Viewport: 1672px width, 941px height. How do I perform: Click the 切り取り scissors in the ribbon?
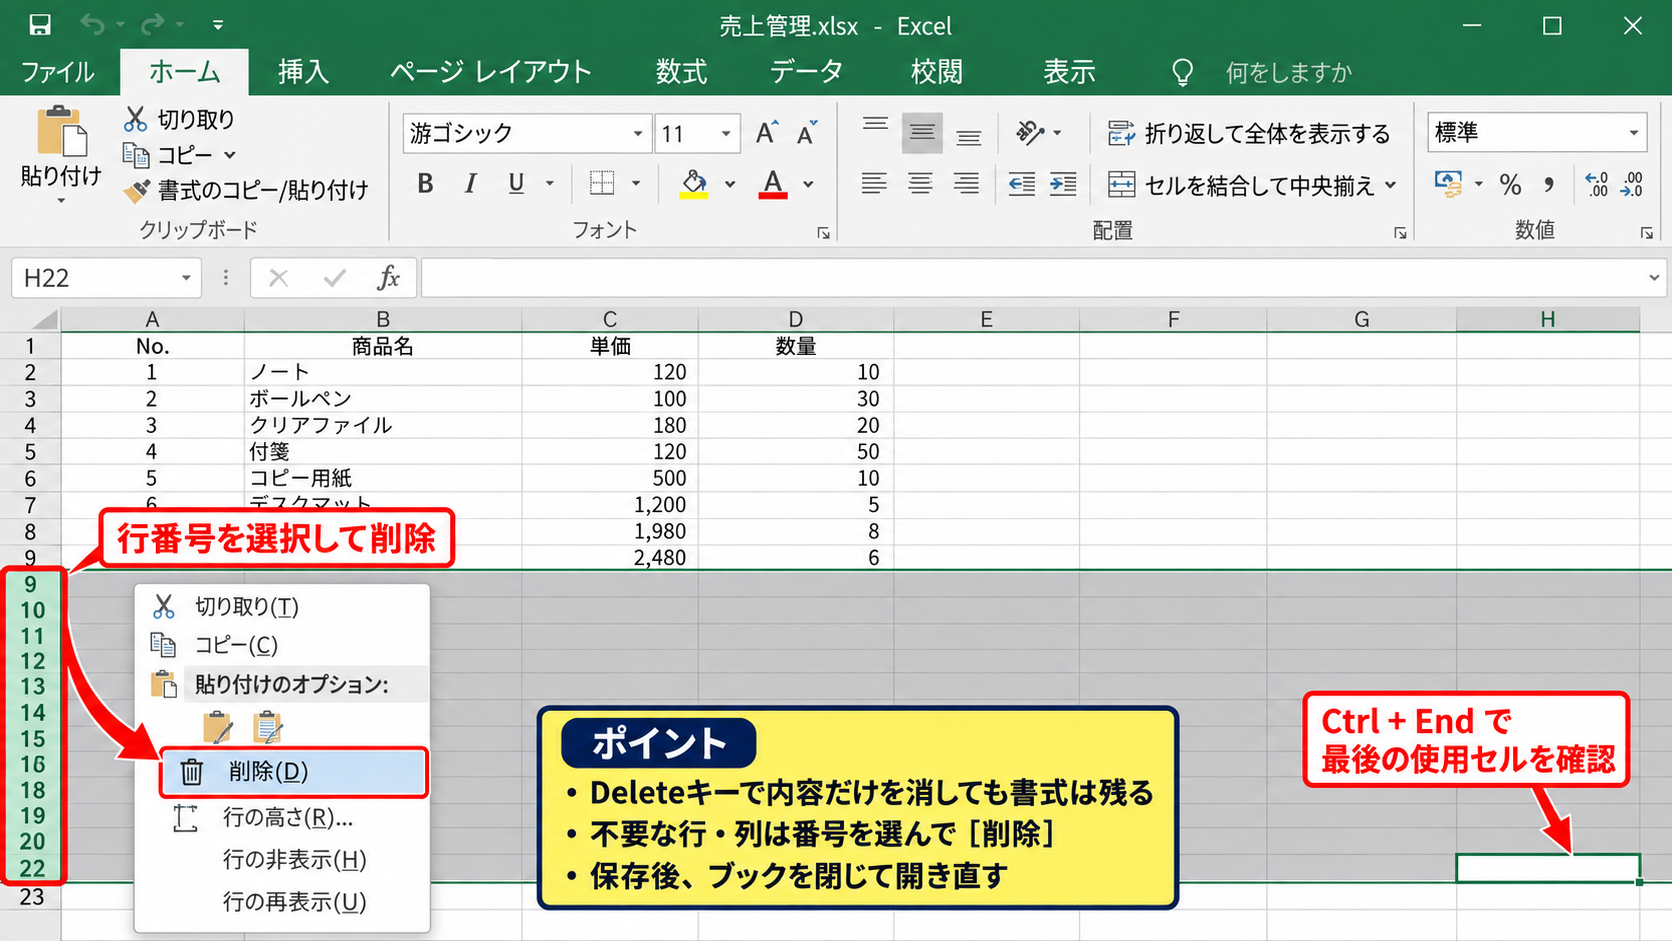click(x=136, y=119)
